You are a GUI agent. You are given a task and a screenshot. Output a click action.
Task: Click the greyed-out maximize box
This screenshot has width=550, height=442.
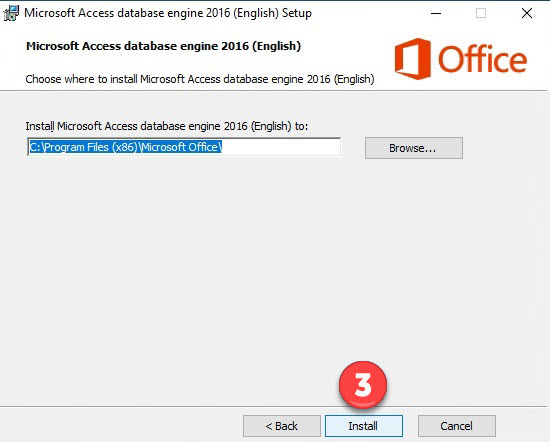[x=481, y=13]
